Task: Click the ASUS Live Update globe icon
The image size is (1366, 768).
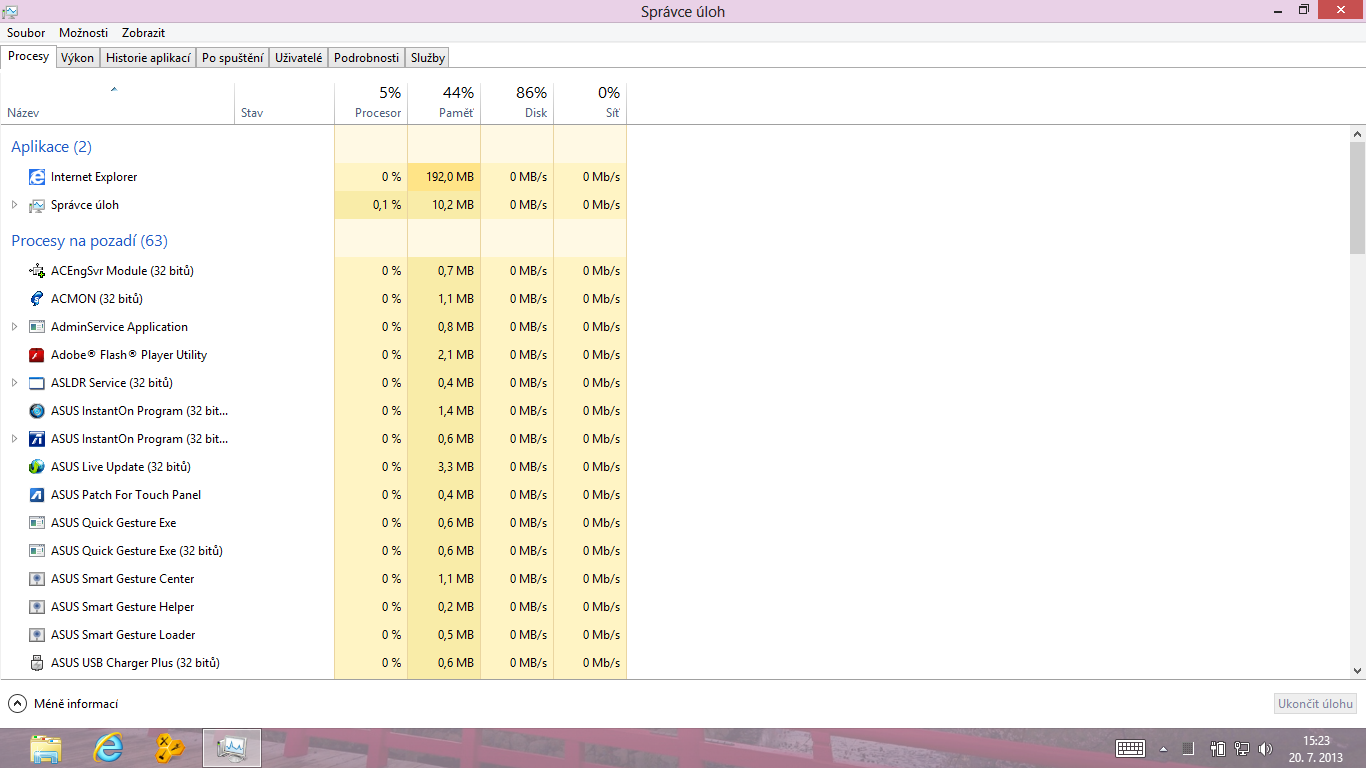Action: click(37, 467)
